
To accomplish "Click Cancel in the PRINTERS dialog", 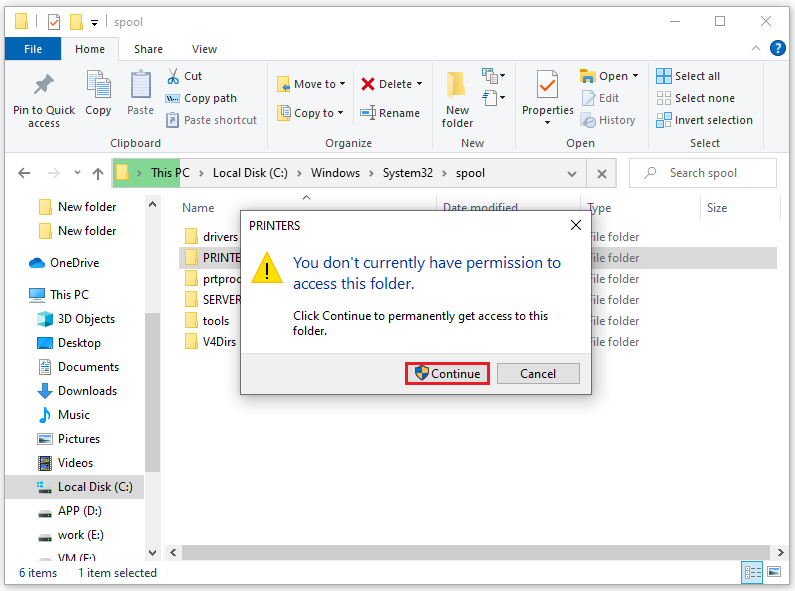I will coord(538,374).
